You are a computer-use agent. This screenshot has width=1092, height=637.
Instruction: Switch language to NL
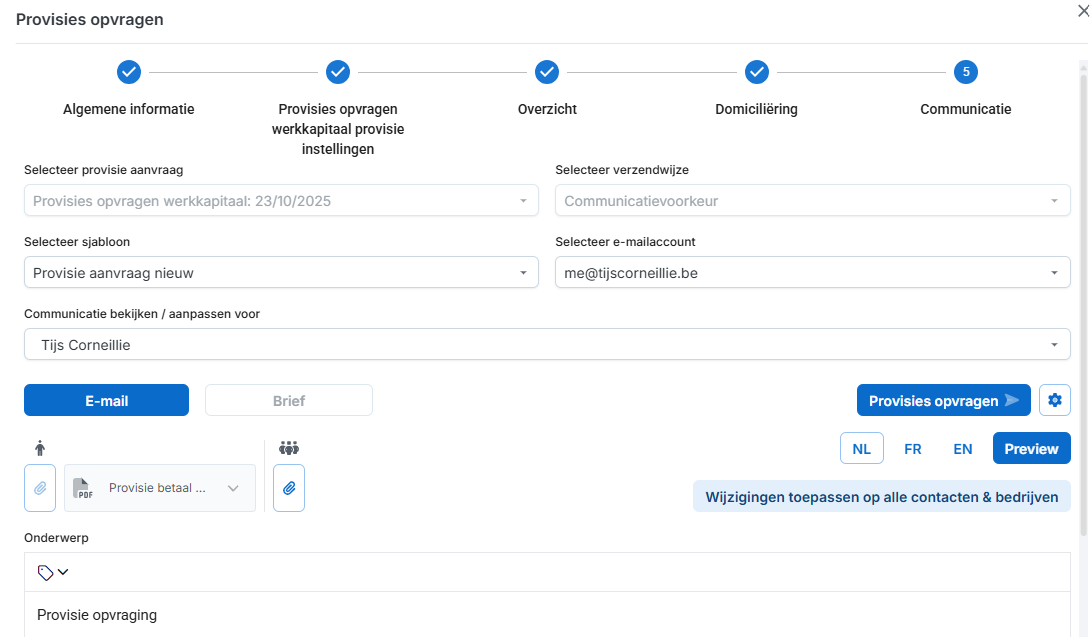point(861,449)
